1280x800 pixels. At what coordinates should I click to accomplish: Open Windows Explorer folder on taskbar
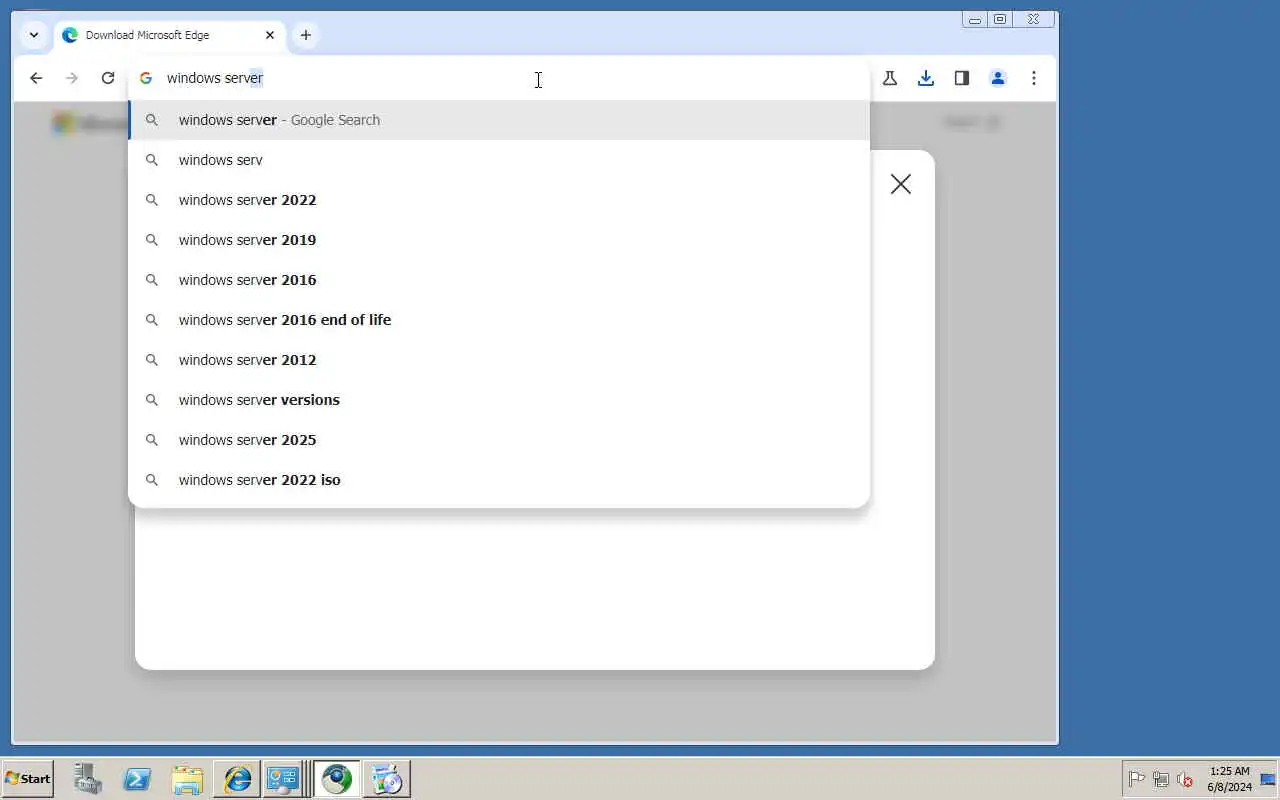pyautogui.click(x=187, y=778)
